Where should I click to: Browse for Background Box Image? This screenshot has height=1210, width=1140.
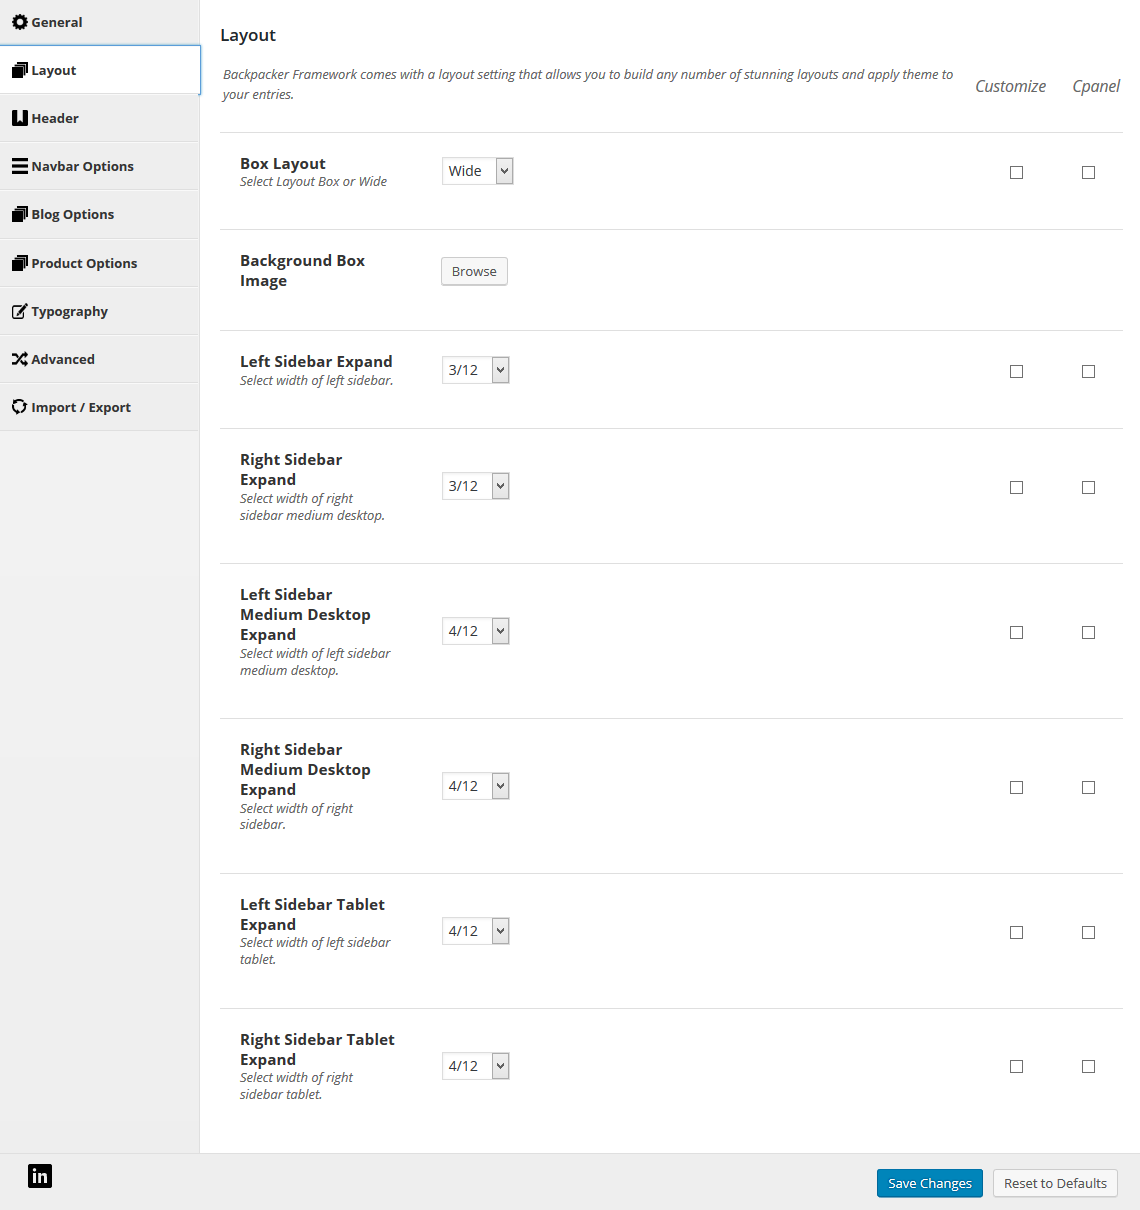(x=474, y=271)
